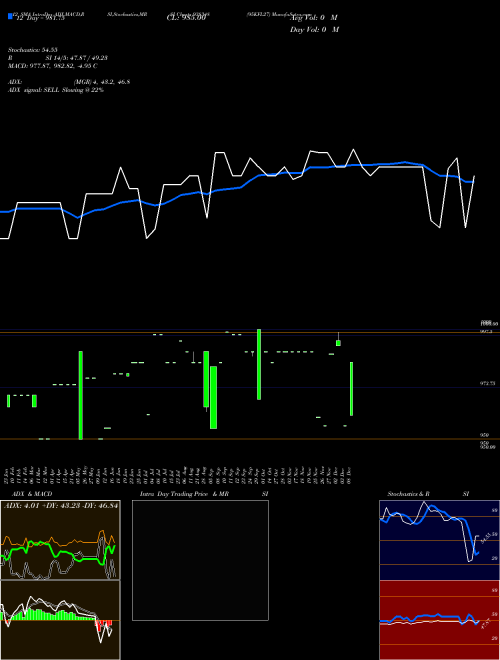Click the 'Intra Day Trading Price & MR' title

(184, 494)
